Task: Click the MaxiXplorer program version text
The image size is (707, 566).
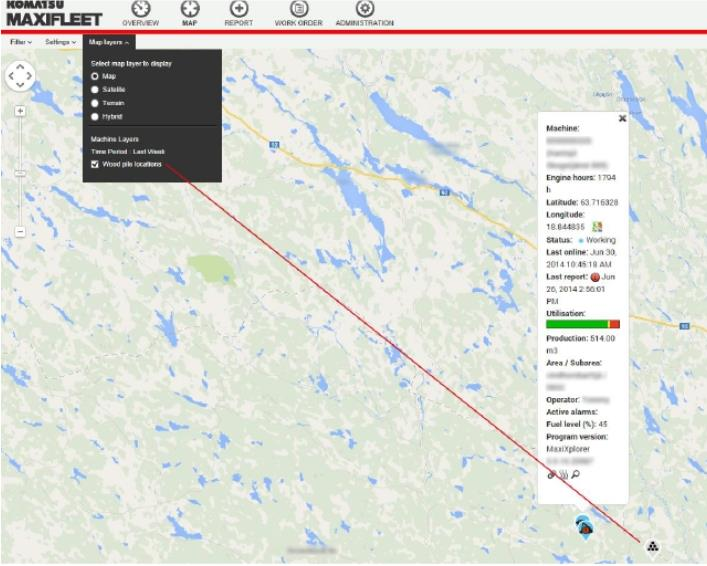Action: pyautogui.click(x=568, y=449)
